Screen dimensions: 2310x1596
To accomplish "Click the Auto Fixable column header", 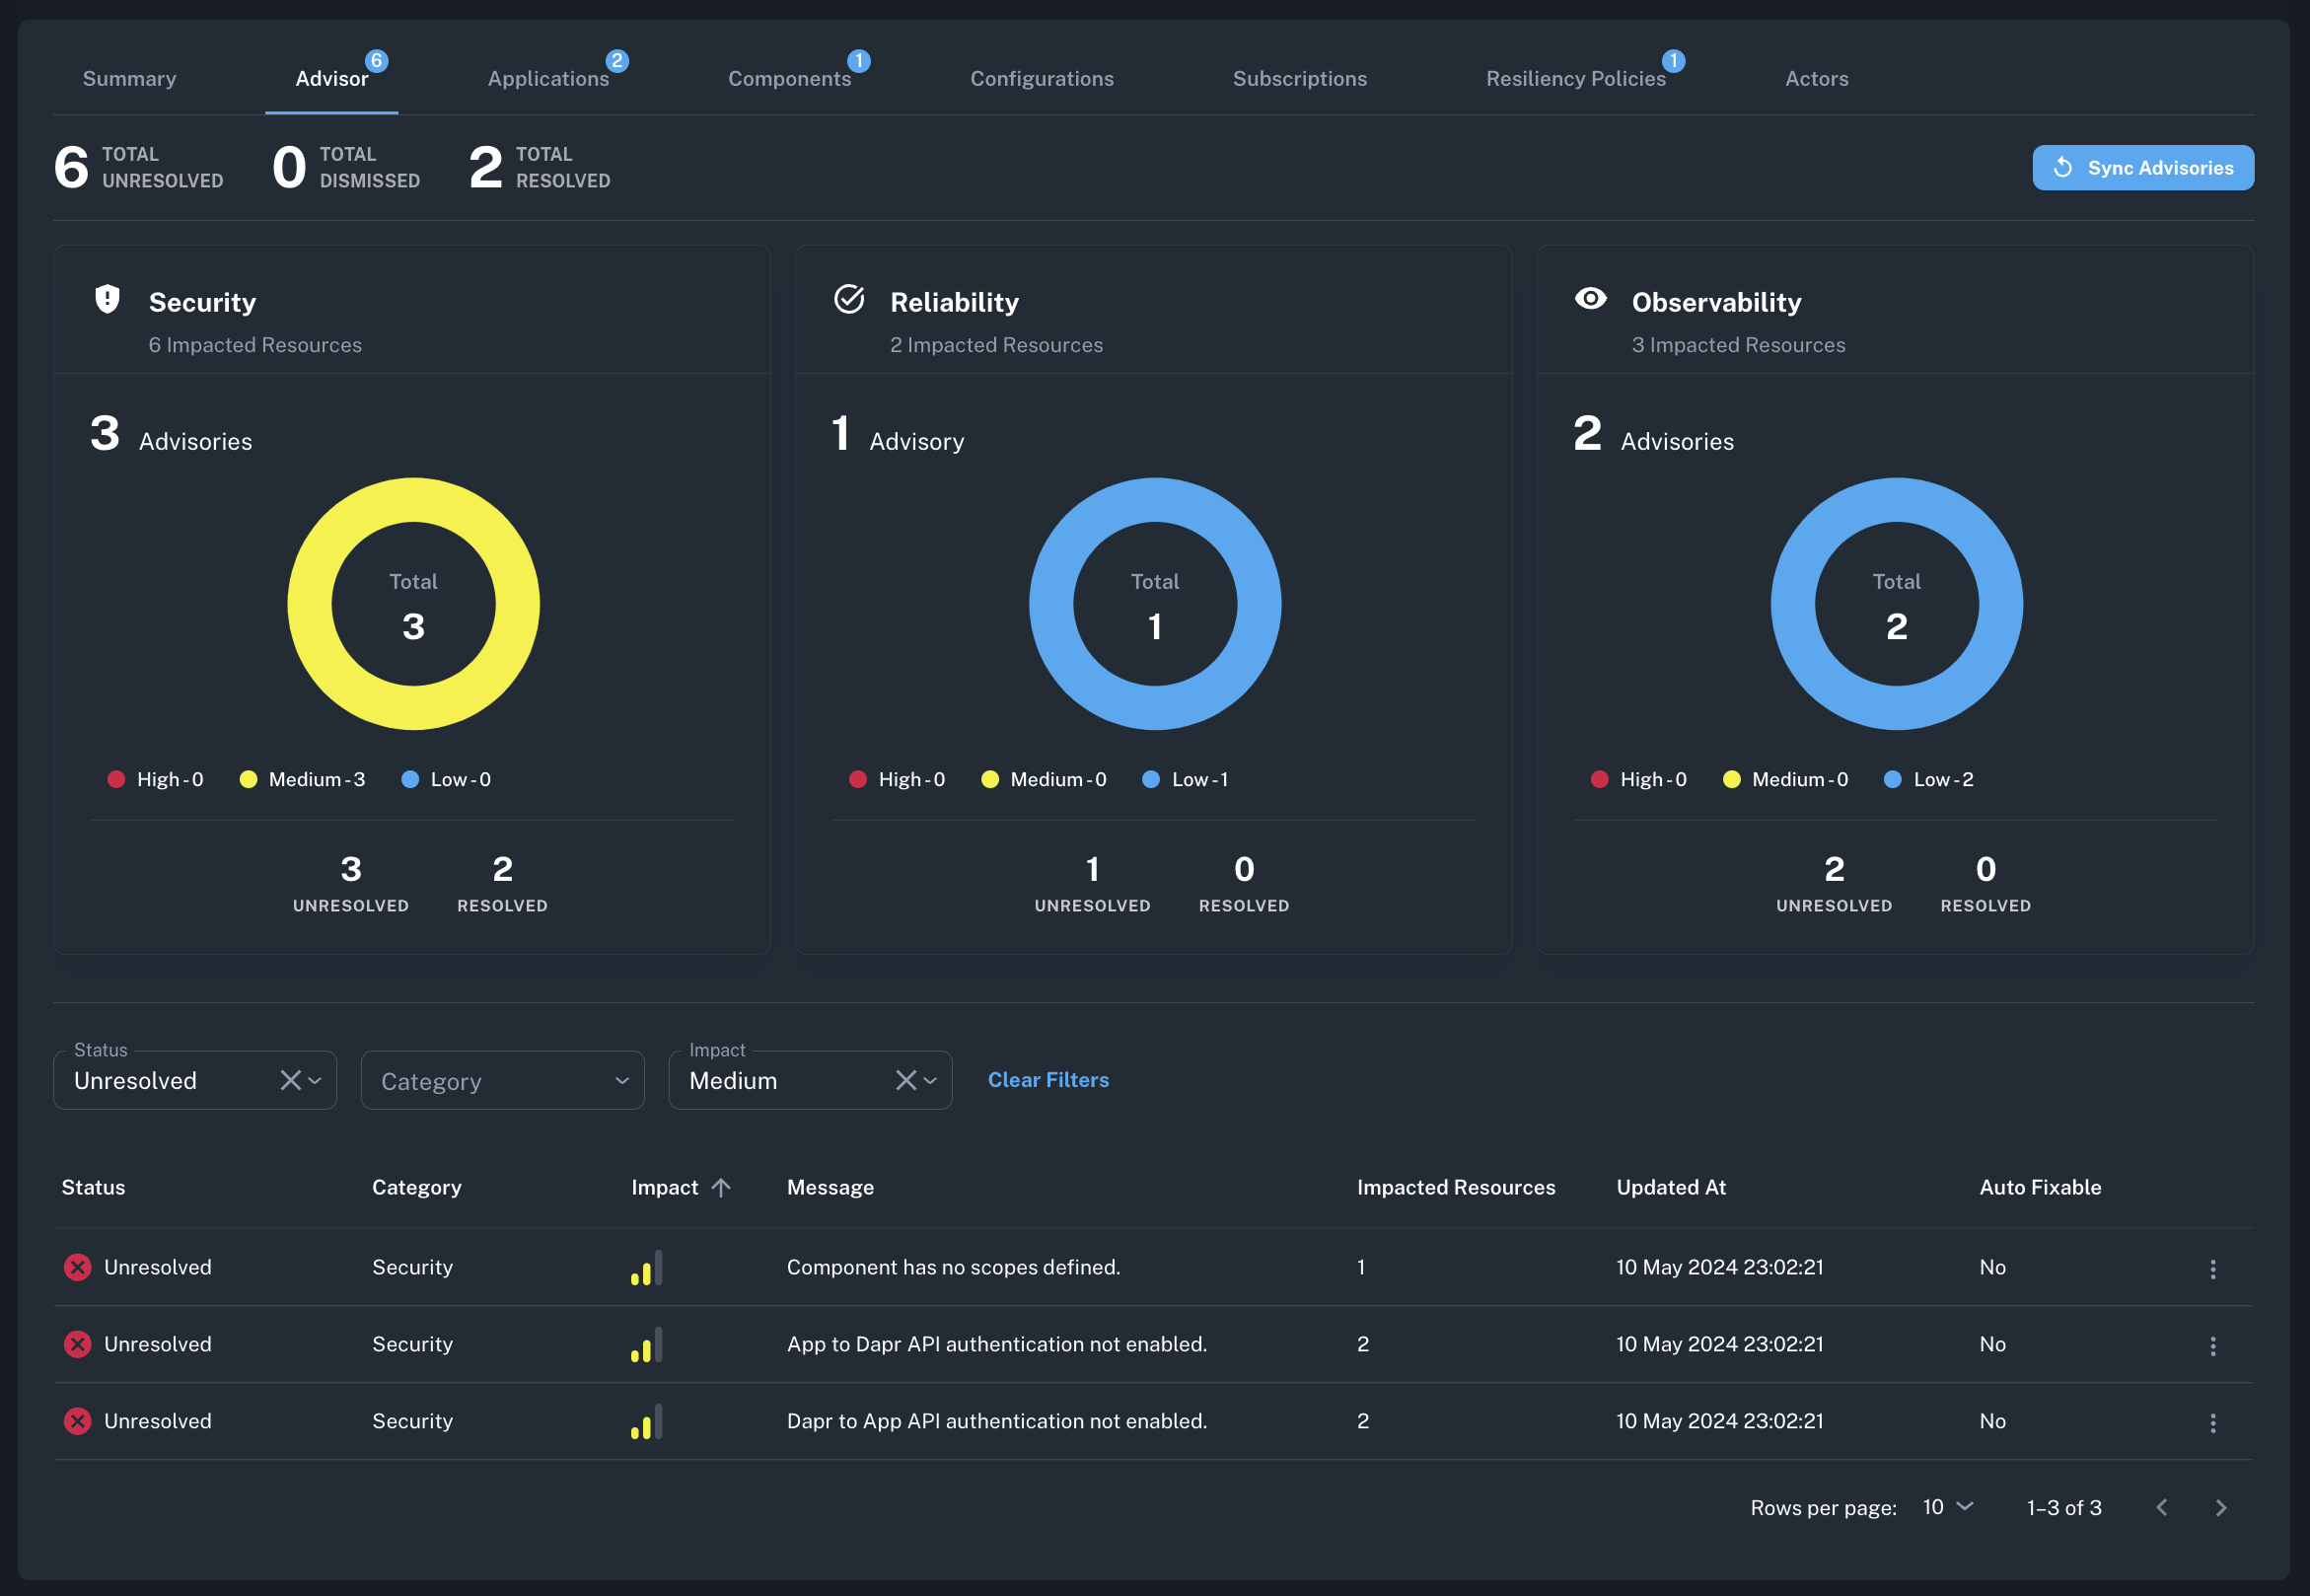I will [2040, 1186].
